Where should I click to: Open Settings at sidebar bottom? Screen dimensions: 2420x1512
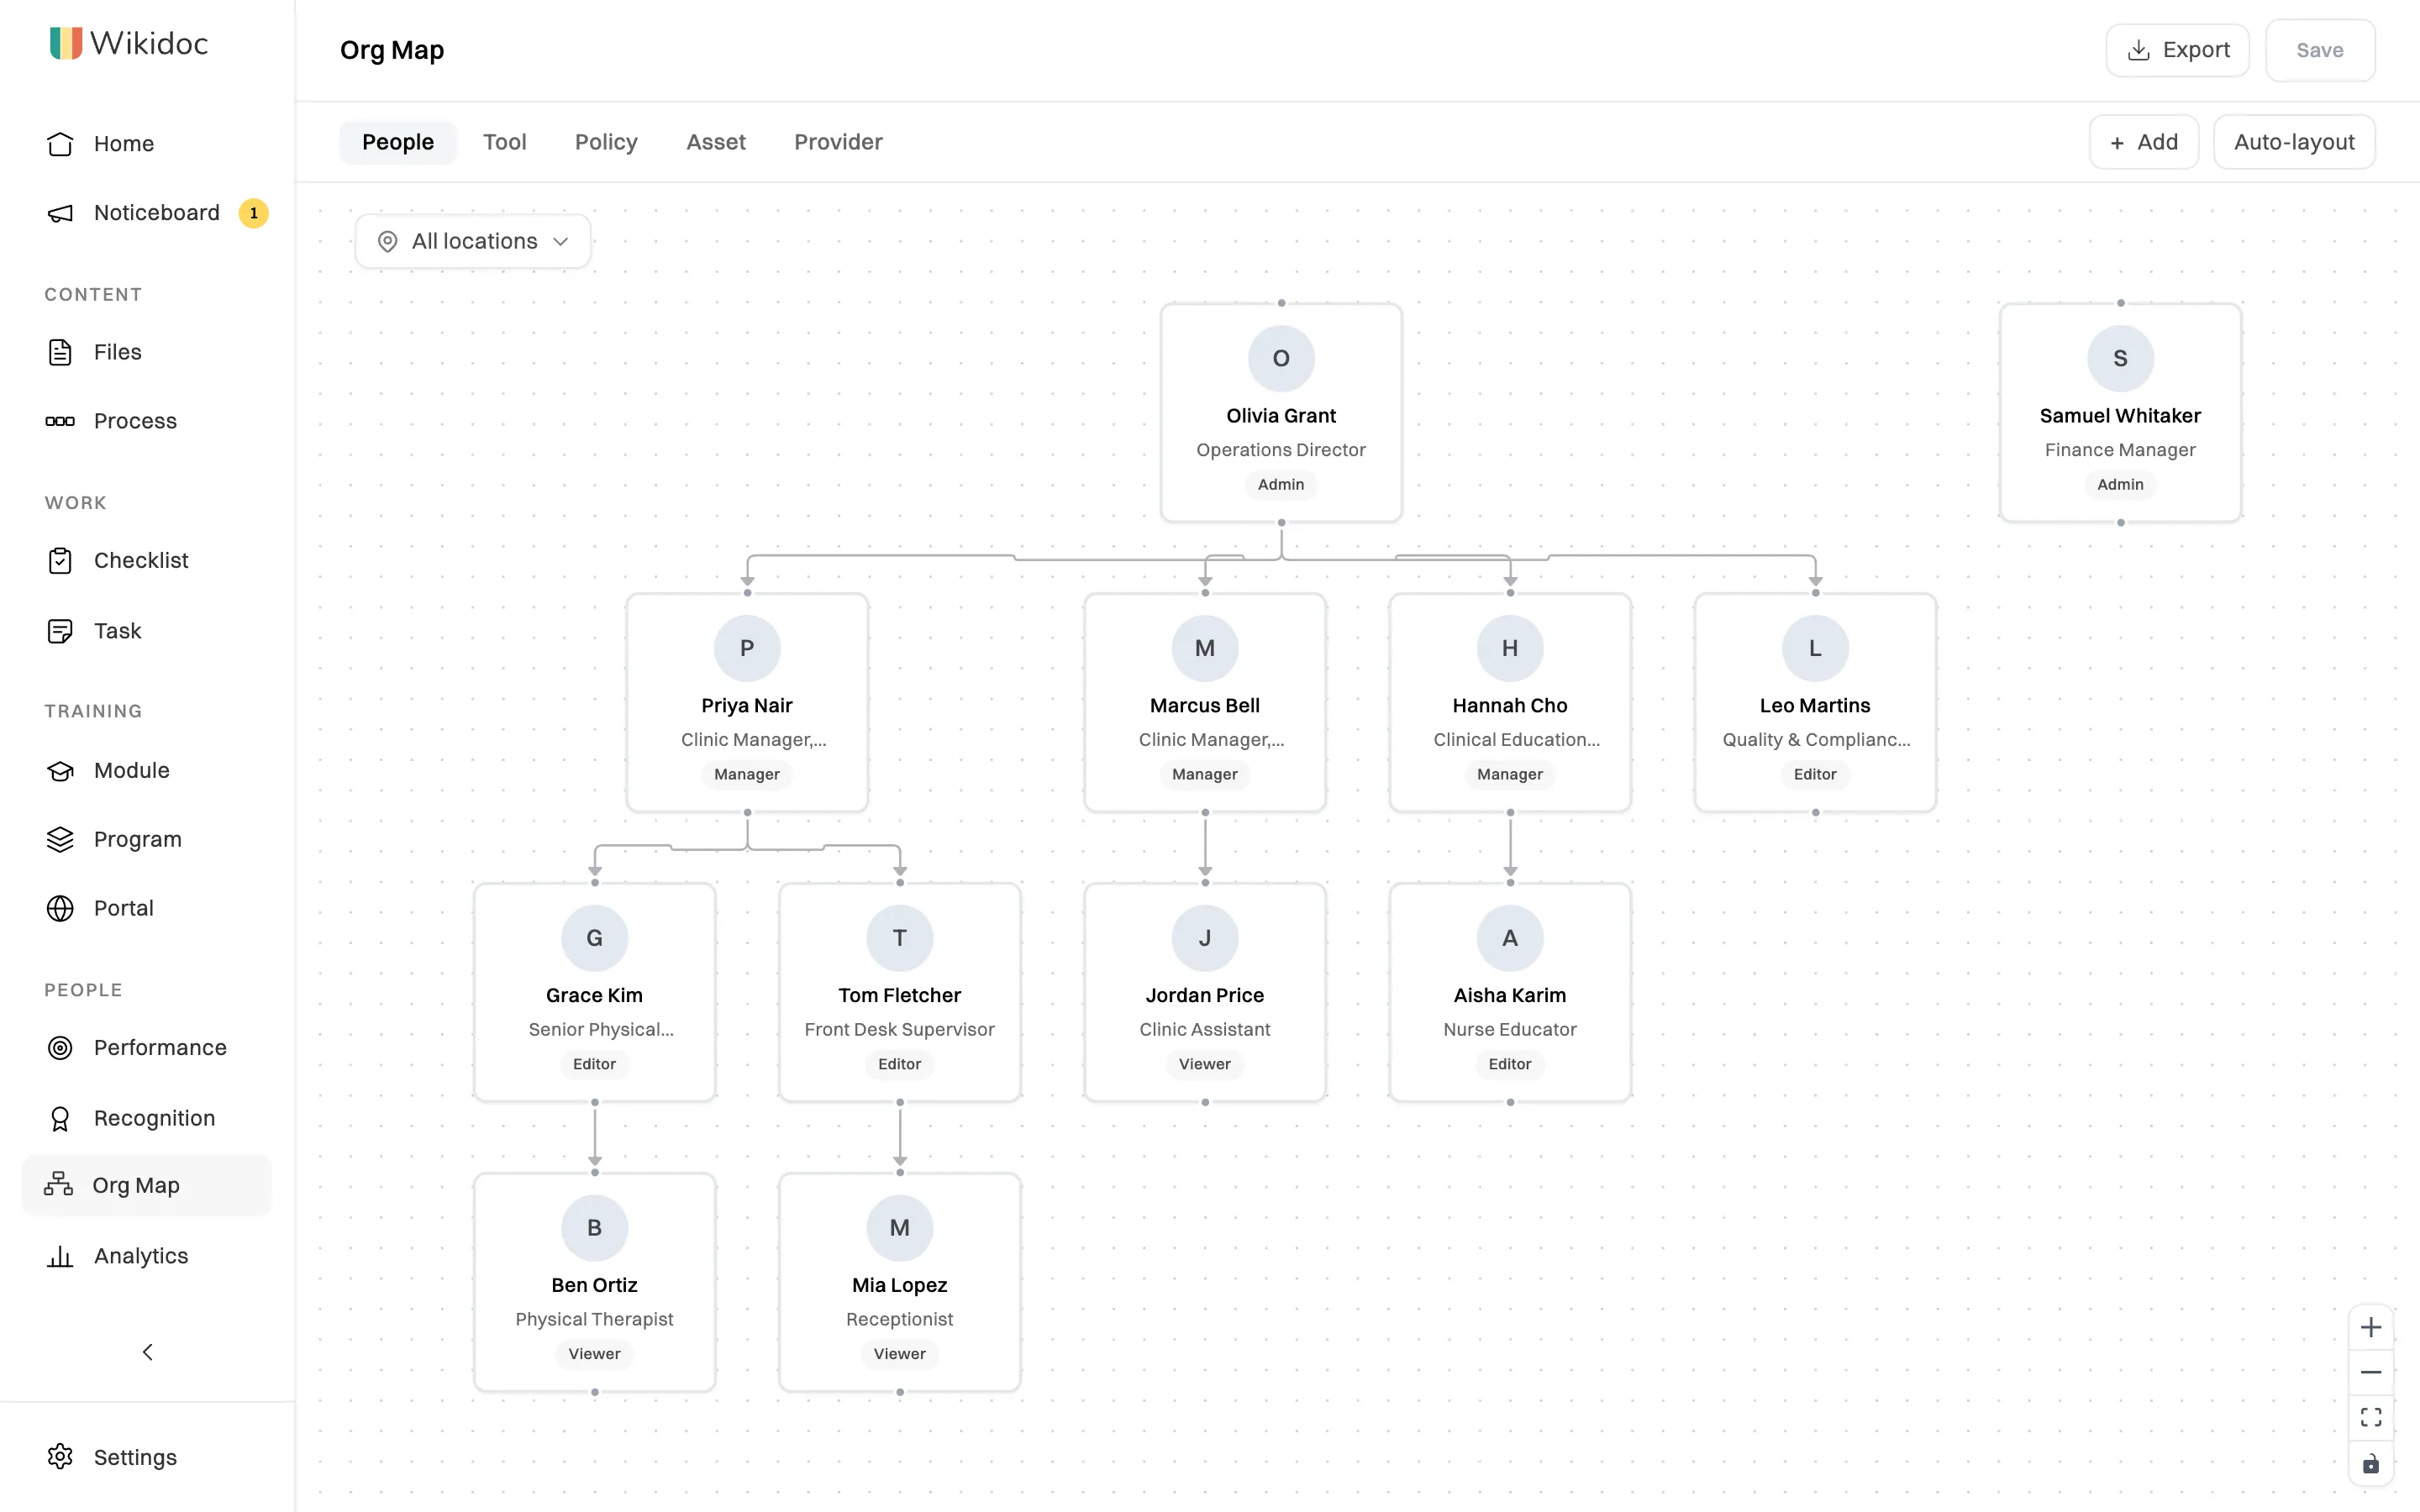146,1457
